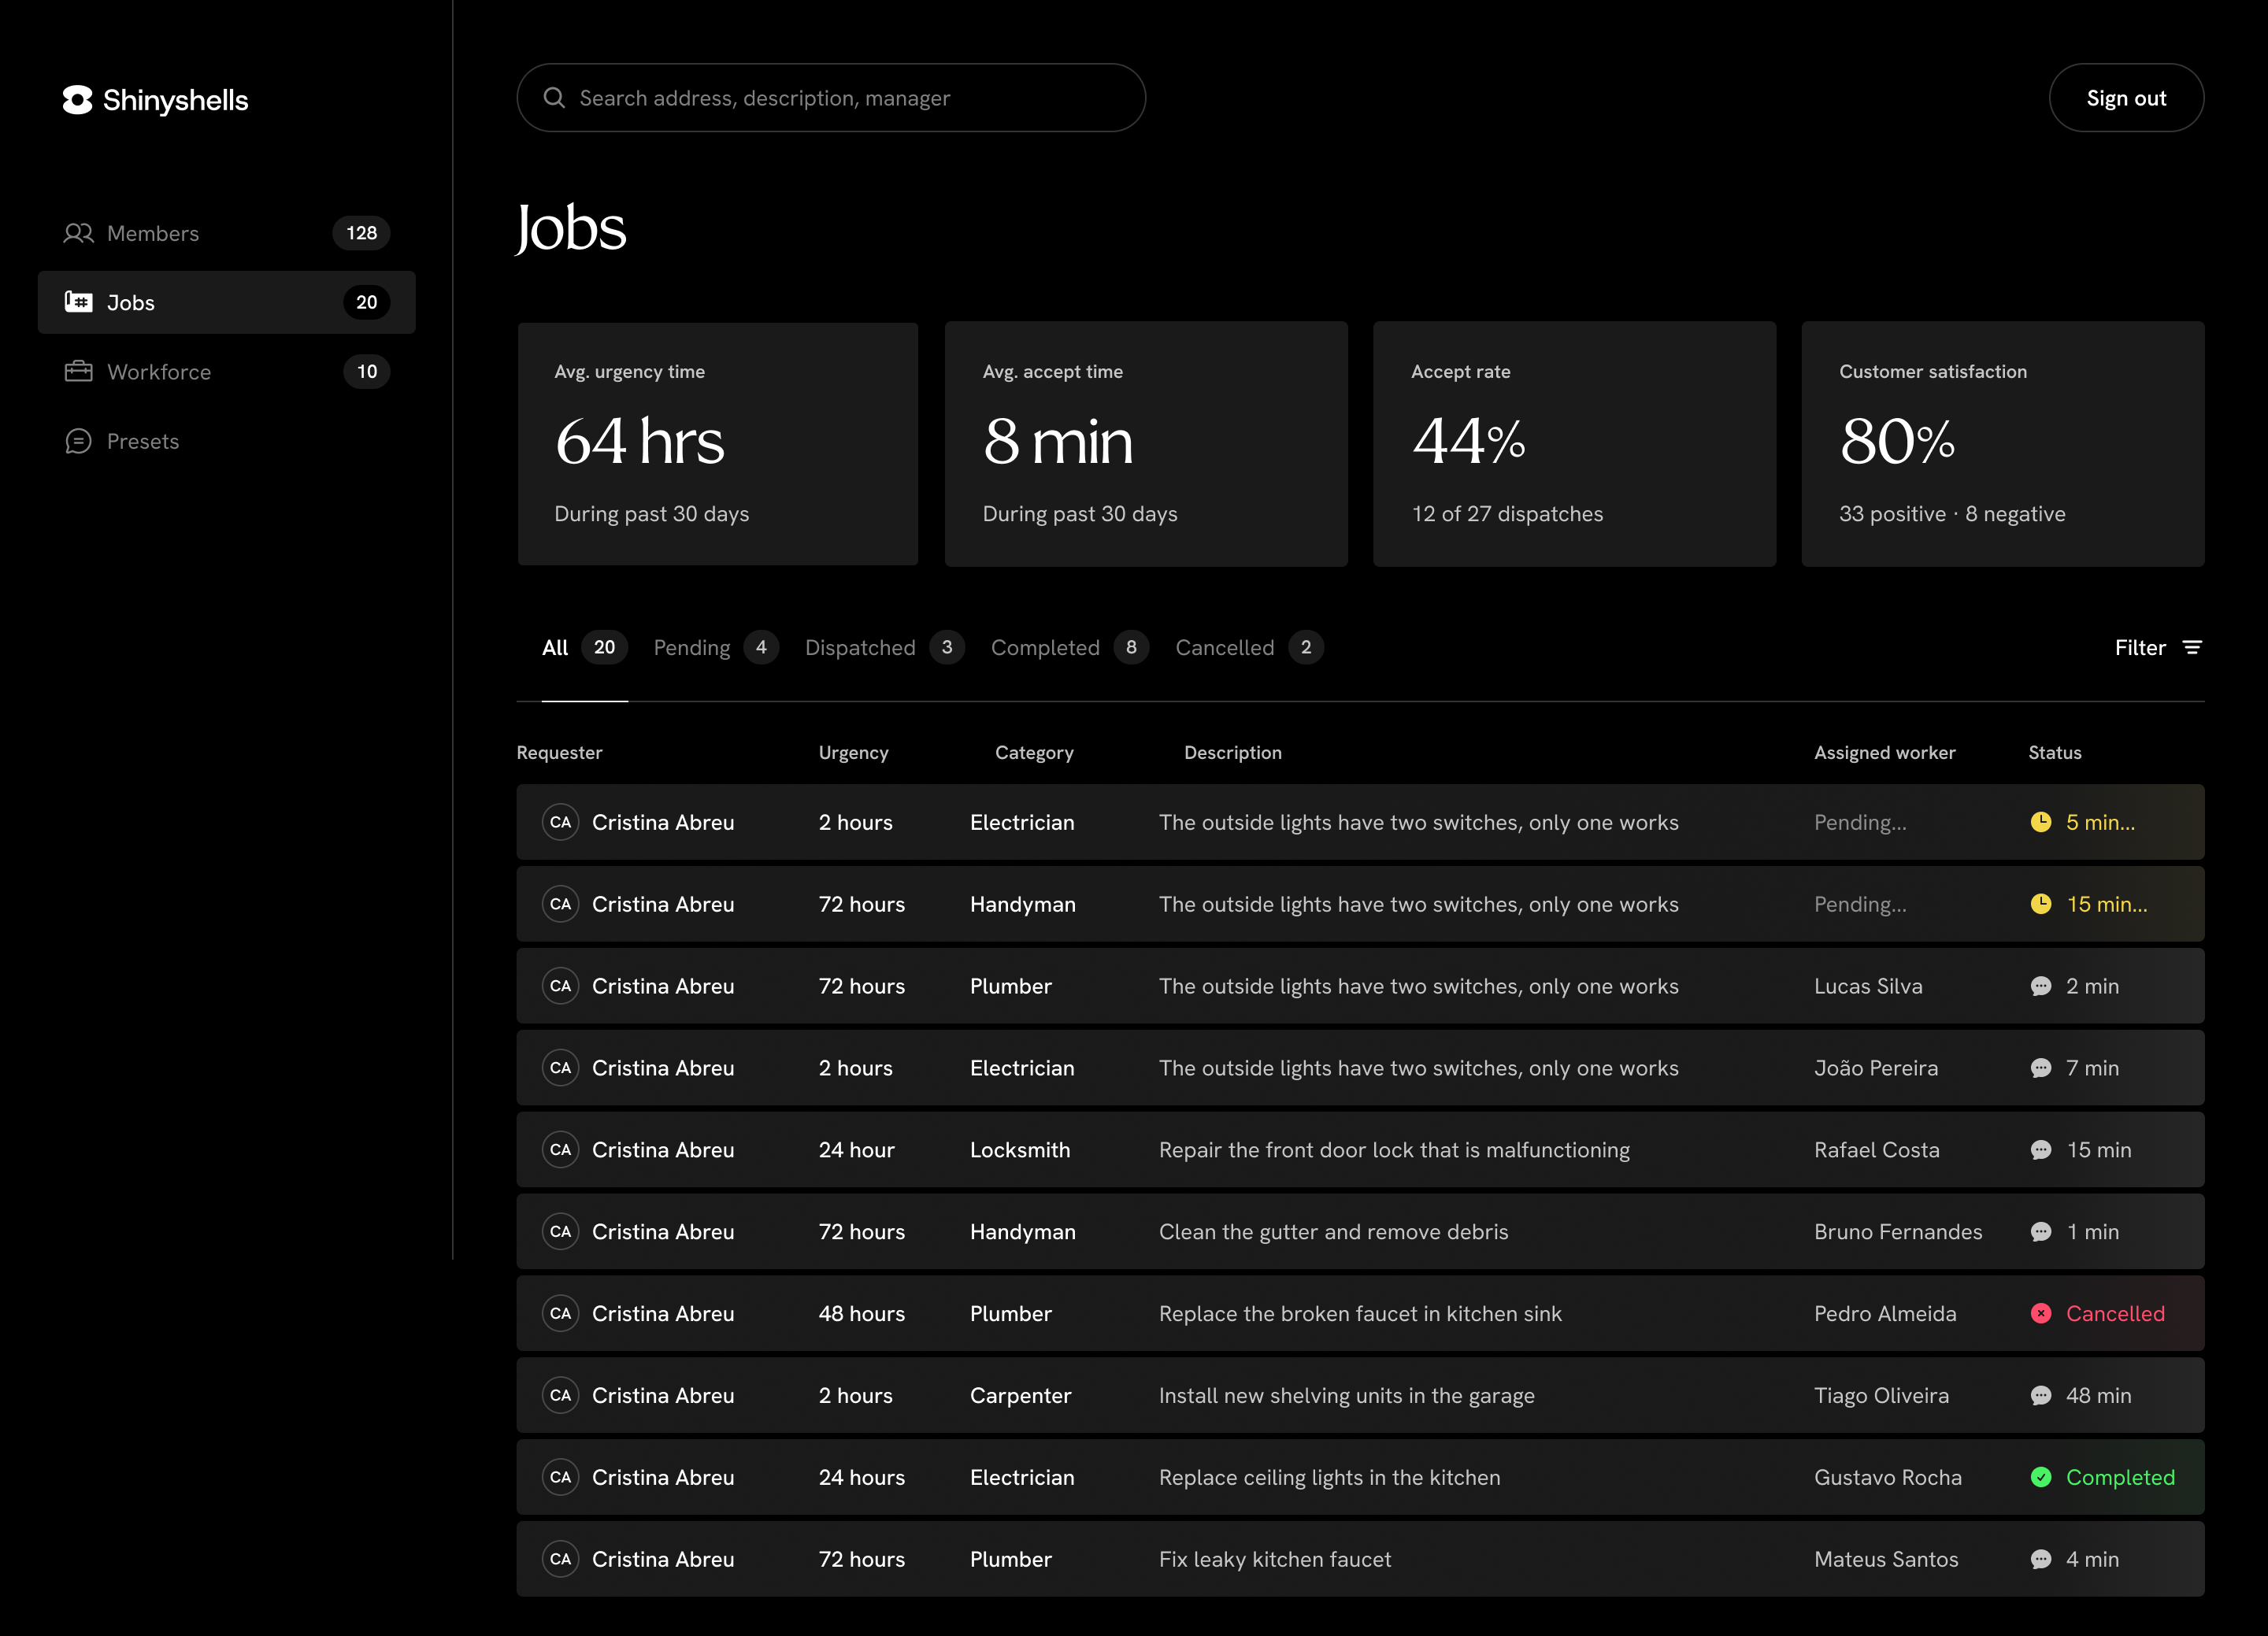Click 'Fix leaky kitchen faucet' description

click(x=1275, y=1559)
